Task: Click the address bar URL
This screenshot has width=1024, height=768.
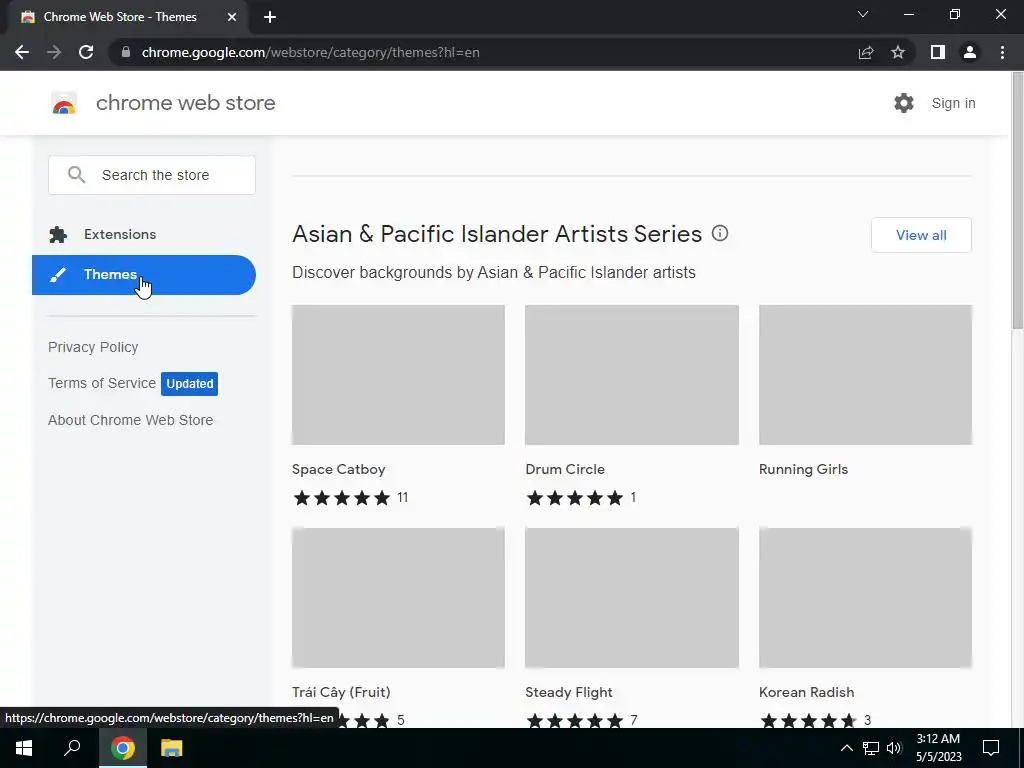Action: point(310,52)
